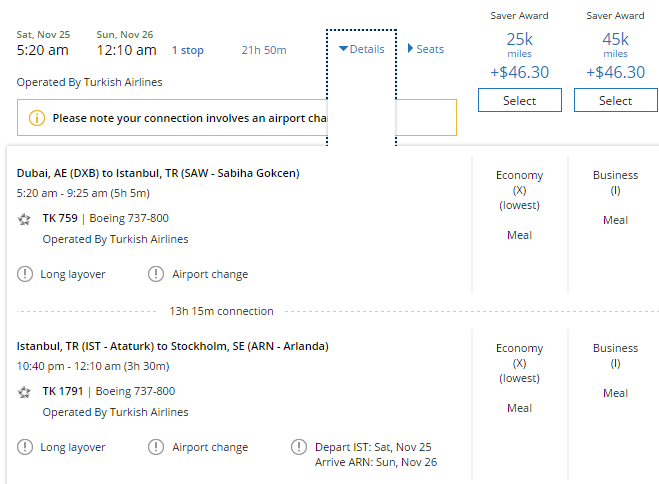659x484 pixels.
Task: Click the 13h 15m connection divider
Action: pos(222,311)
